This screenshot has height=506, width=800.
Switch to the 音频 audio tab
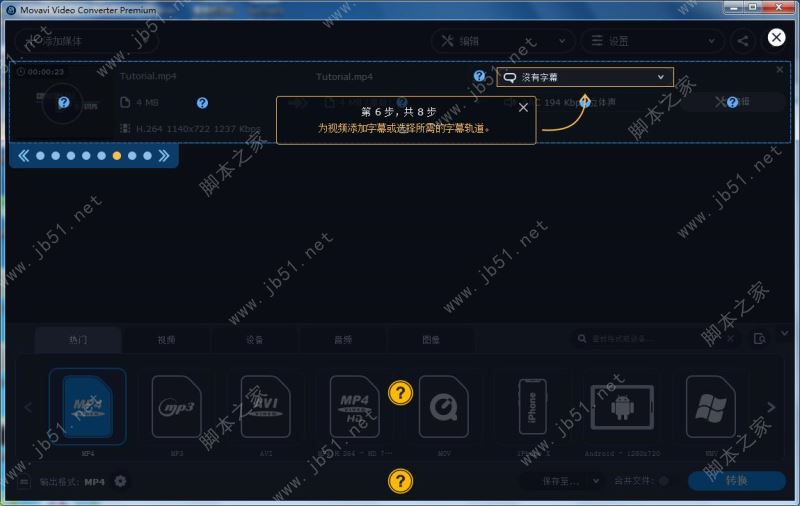click(343, 340)
